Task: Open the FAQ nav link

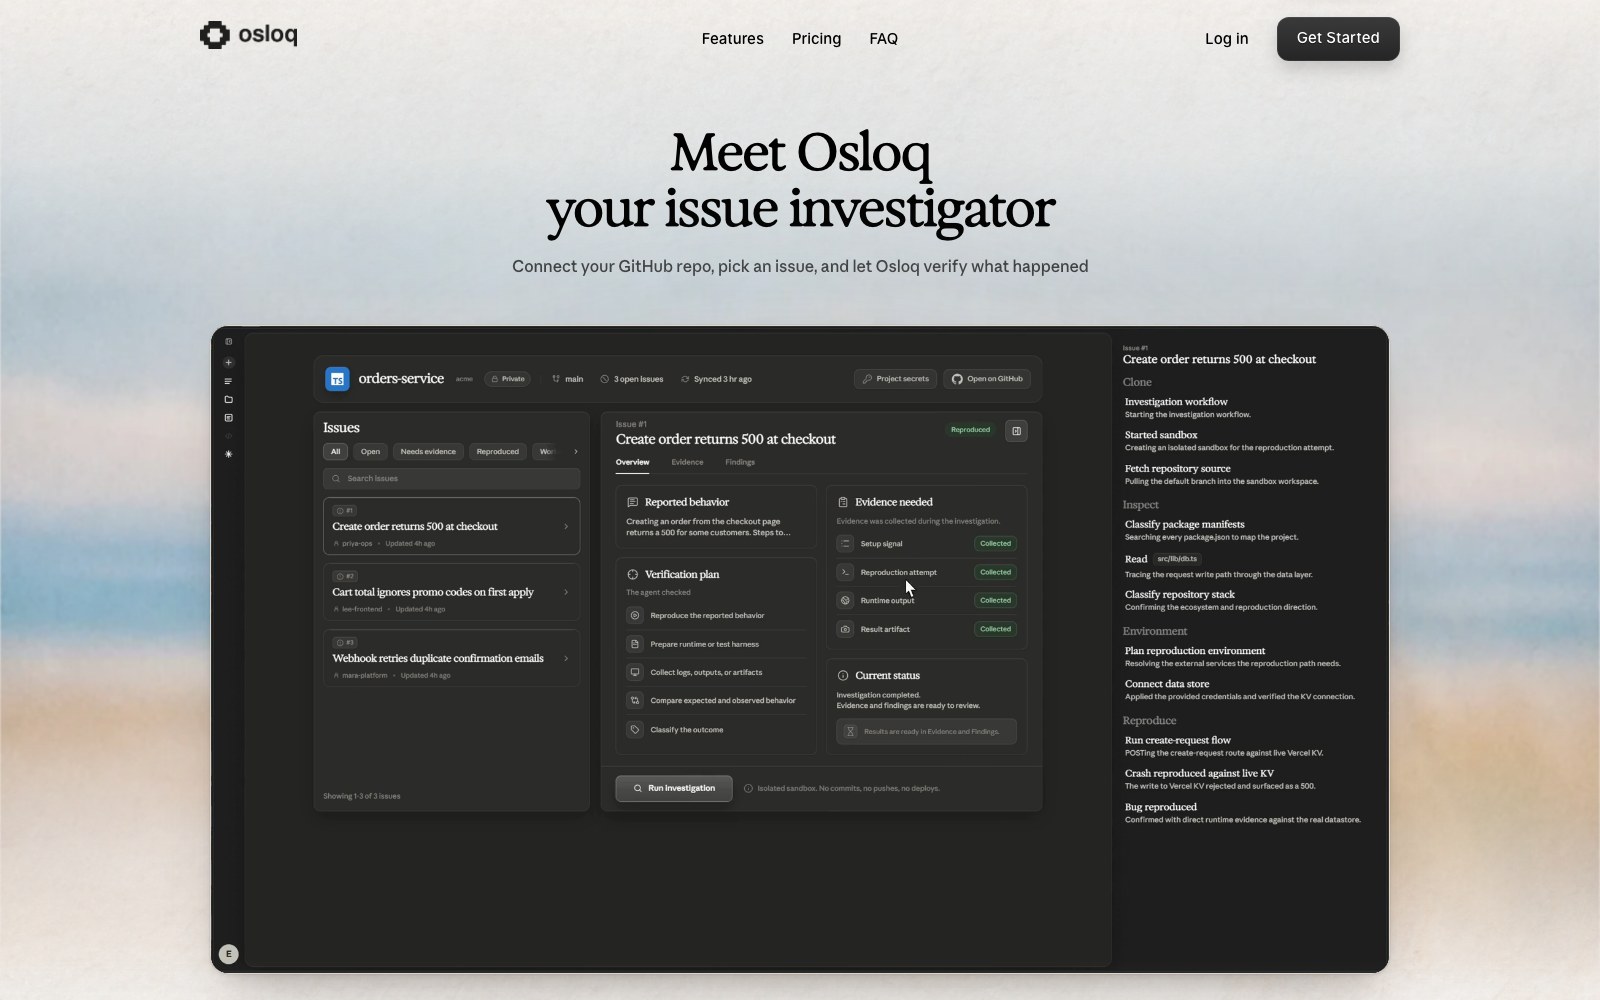Action: tap(883, 39)
